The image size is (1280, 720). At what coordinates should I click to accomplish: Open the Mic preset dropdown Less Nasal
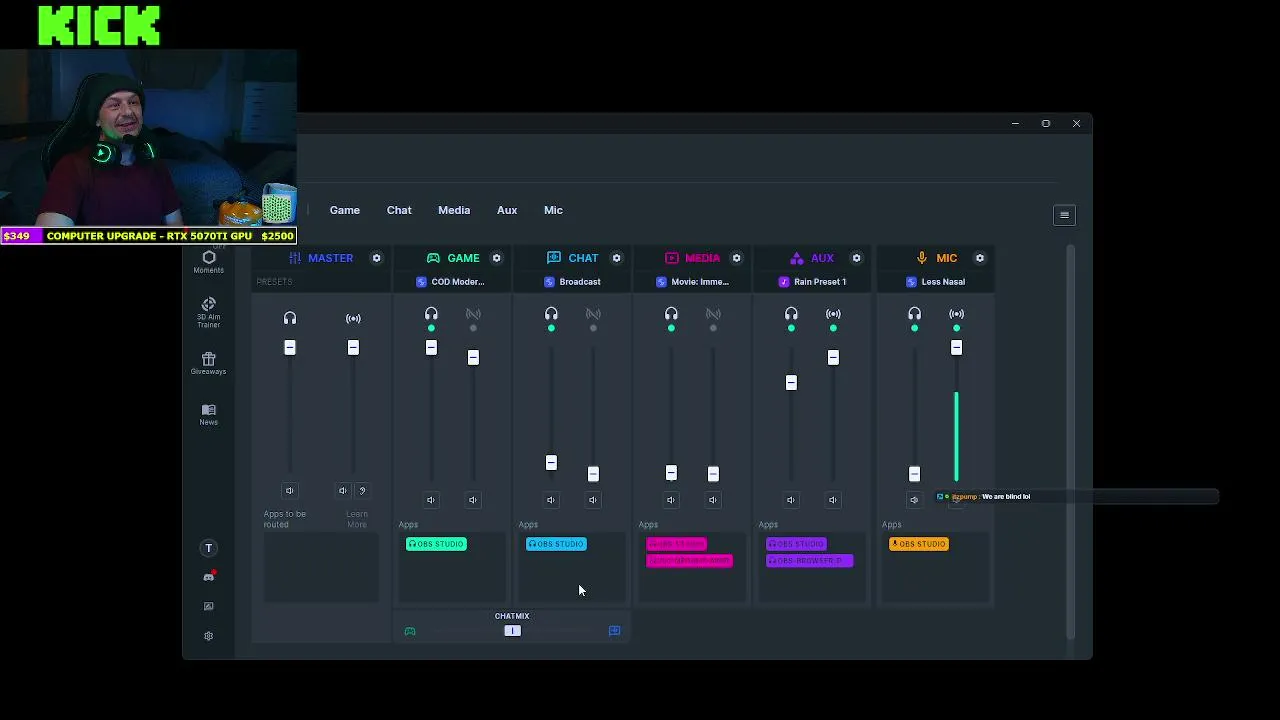click(935, 282)
